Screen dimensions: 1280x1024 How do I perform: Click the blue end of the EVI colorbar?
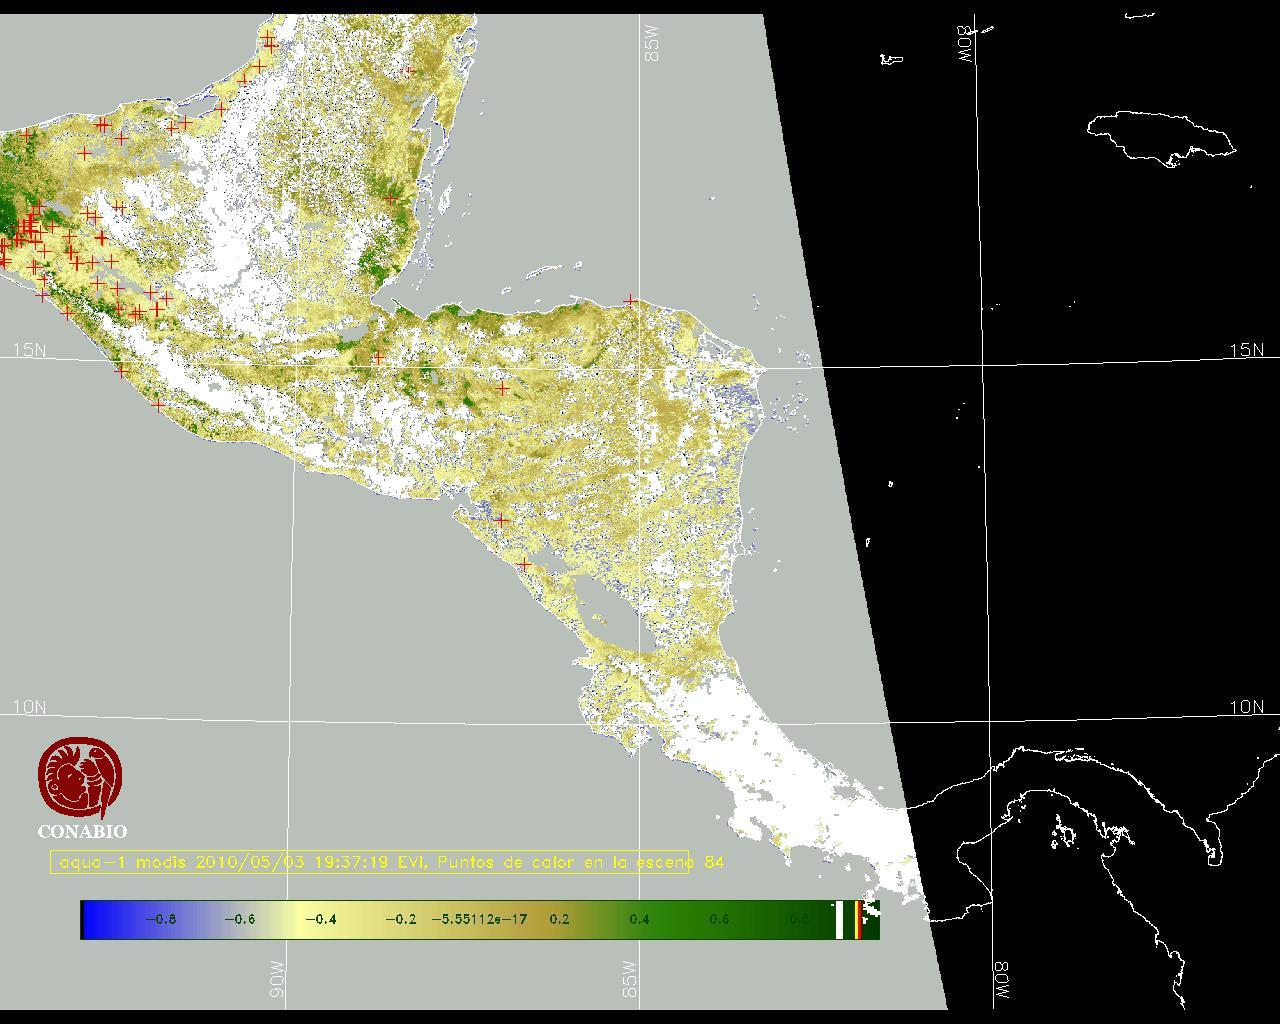[x=97, y=920]
